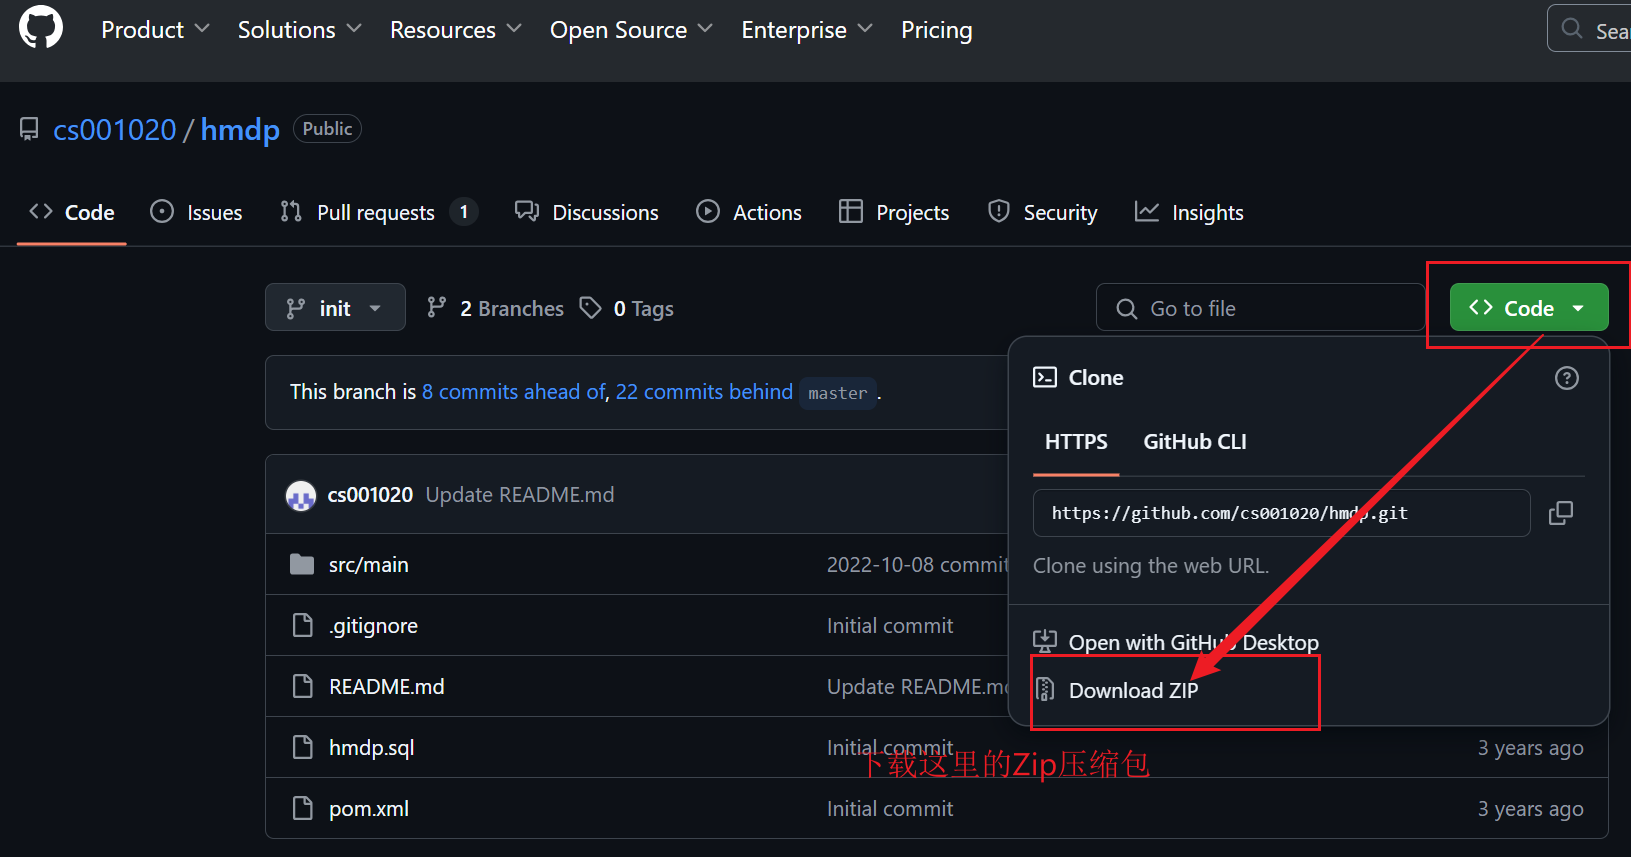The width and height of the screenshot is (1631, 857).
Task: Click the zip file icon by Download ZIP
Action: (1045, 689)
